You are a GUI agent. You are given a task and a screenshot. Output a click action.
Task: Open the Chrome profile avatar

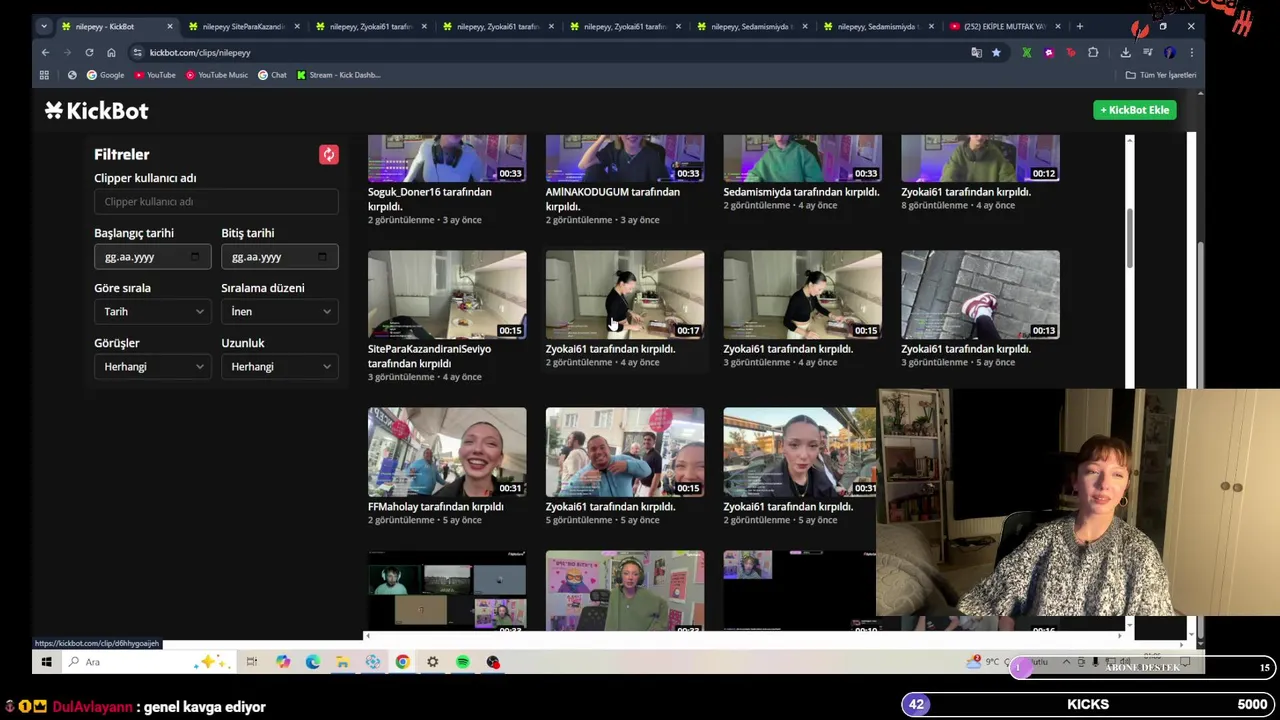[x=1169, y=52]
